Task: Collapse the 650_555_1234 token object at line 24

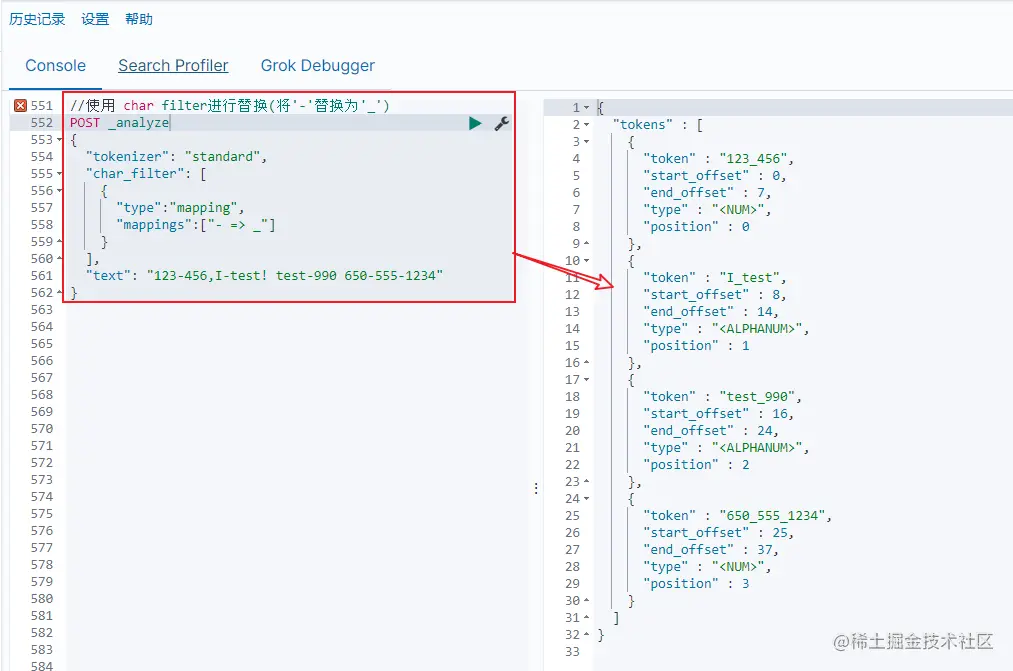Action: 587,499
